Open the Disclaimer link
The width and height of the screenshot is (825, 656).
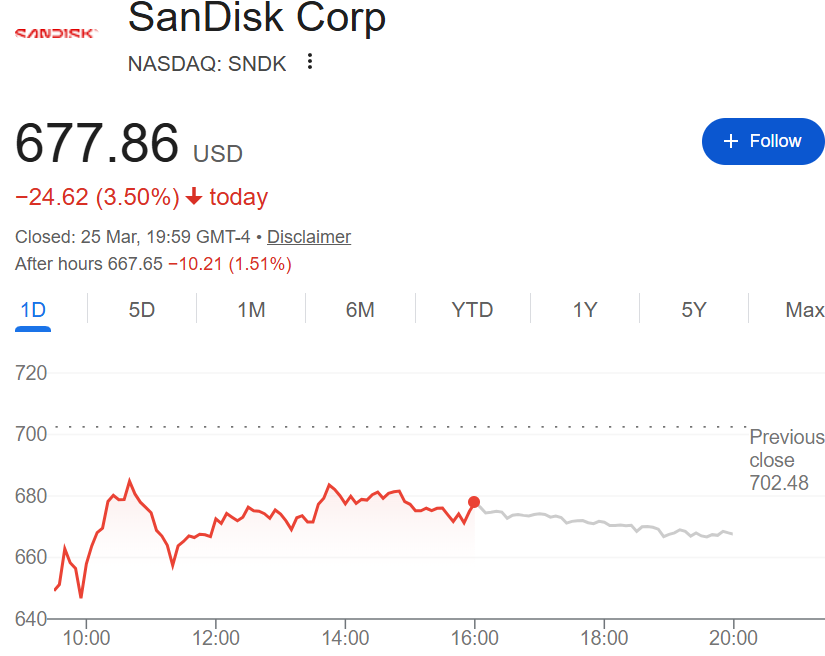(x=309, y=237)
